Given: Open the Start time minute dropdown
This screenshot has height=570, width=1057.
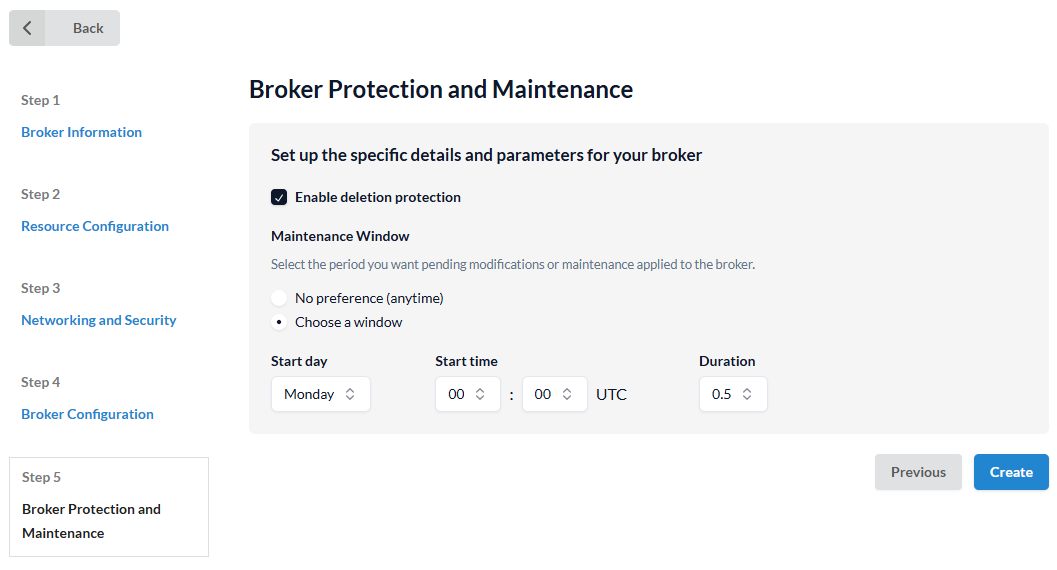Looking at the screenshot, I should click(554, 394).
